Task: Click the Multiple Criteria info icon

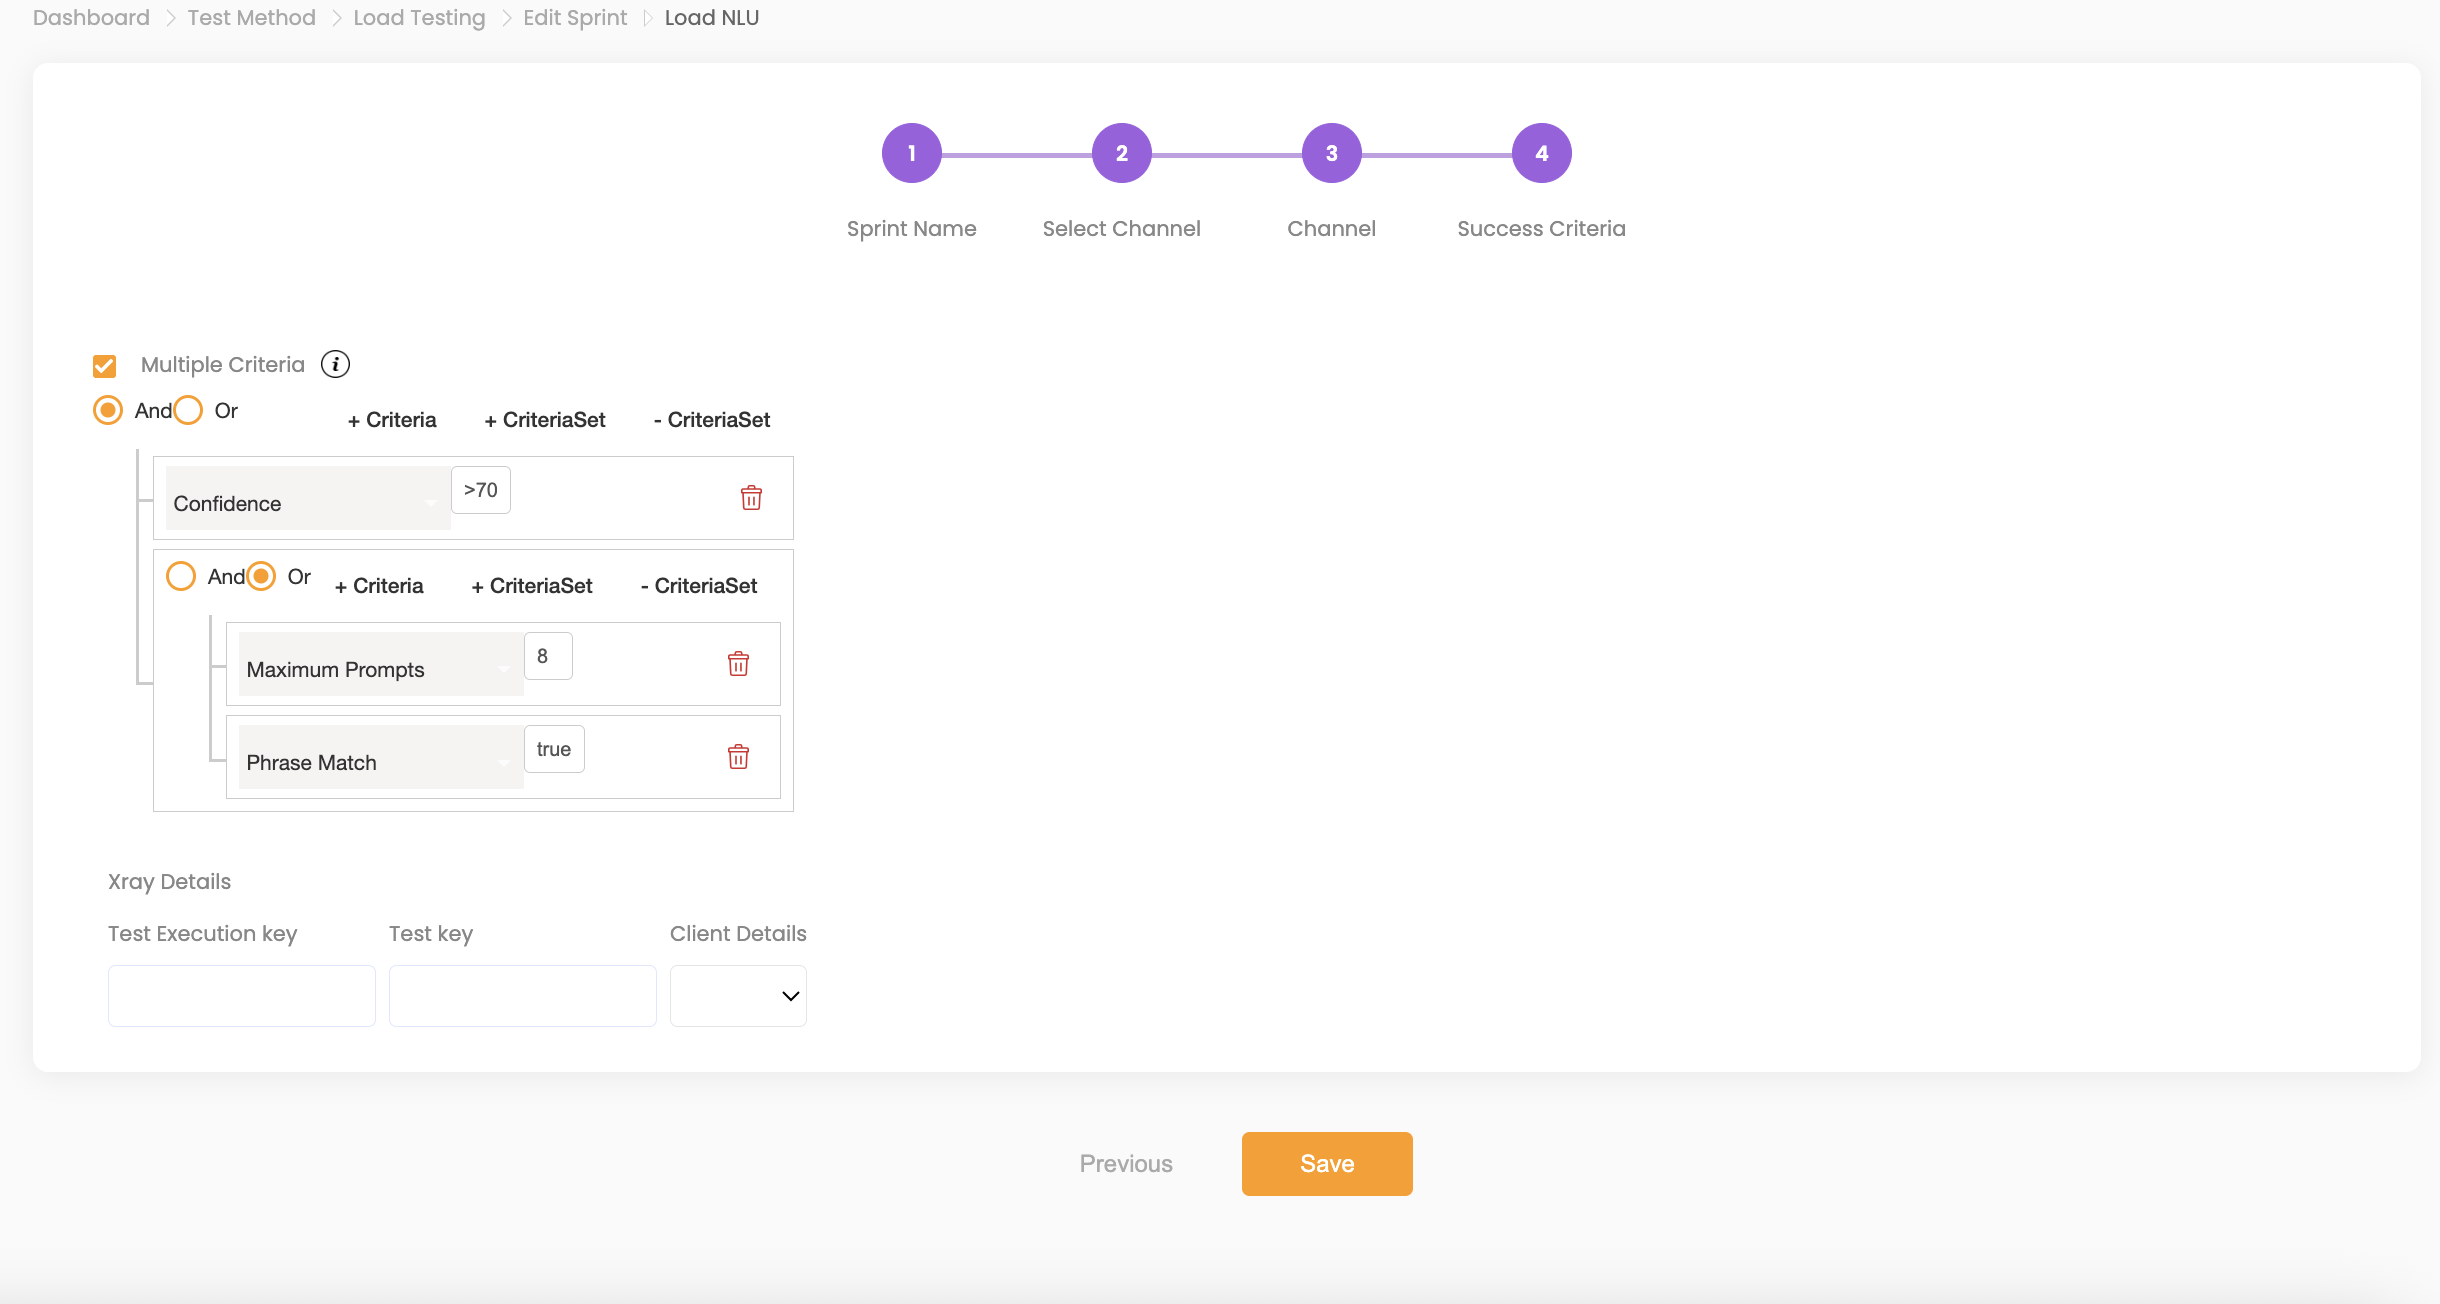Action: (x=335, y=364)
